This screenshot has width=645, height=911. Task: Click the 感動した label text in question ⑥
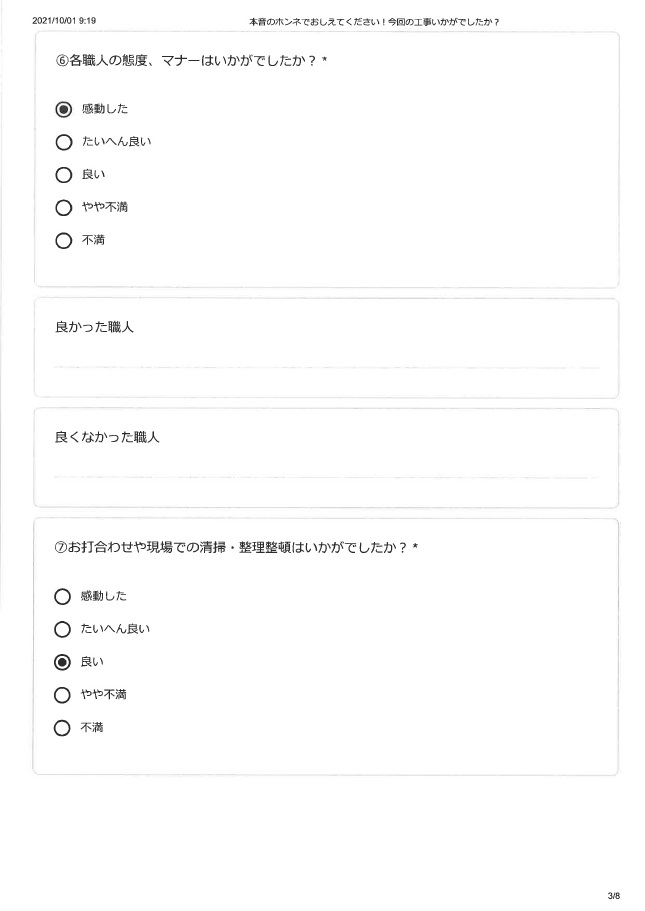(105, 109)
